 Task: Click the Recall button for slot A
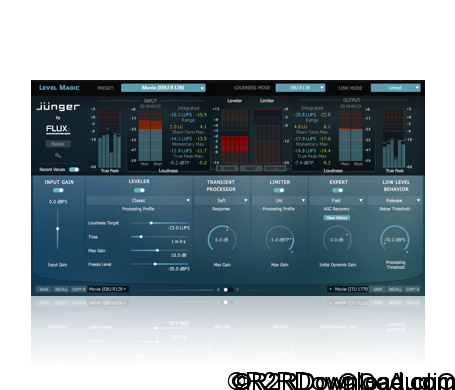click(61, 289)
